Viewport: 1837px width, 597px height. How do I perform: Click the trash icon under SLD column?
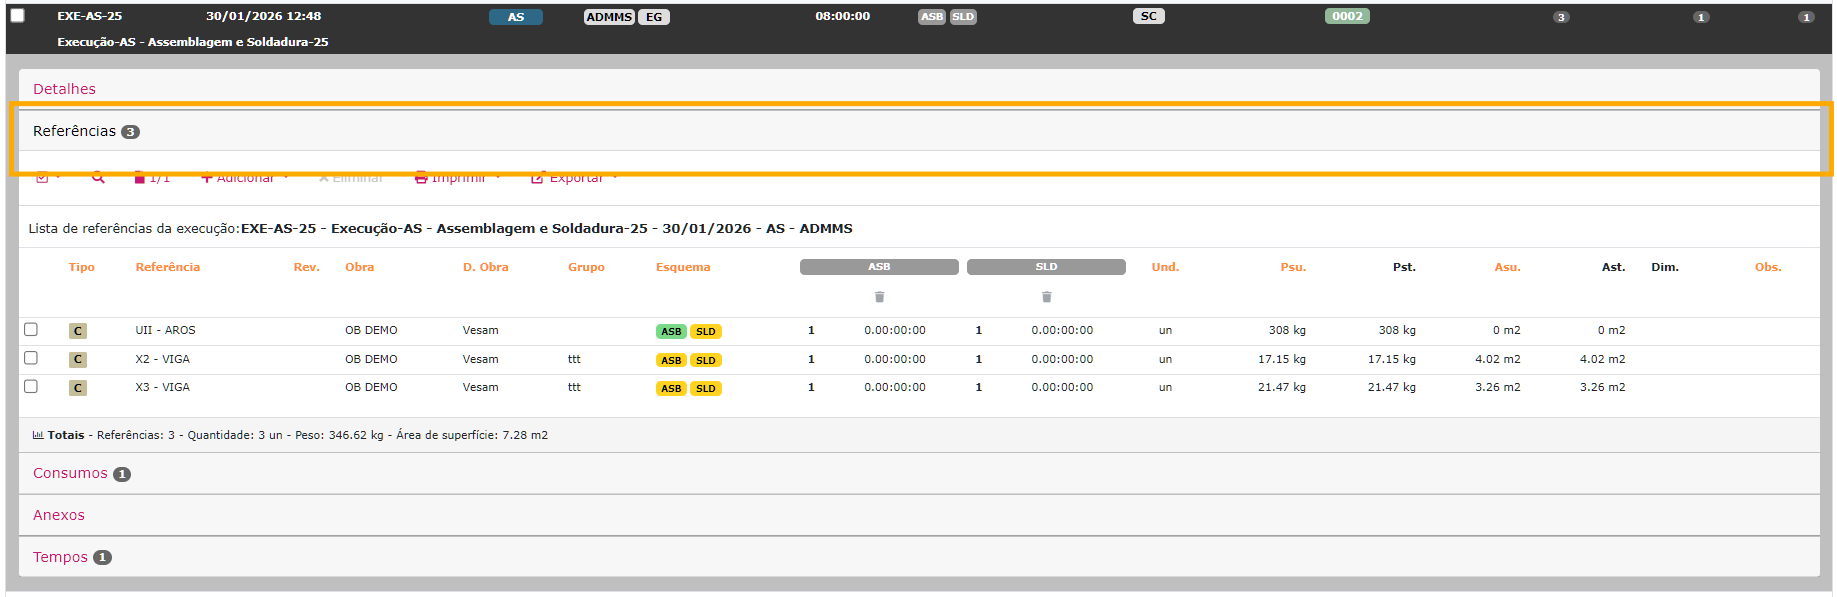point(1046,297)
